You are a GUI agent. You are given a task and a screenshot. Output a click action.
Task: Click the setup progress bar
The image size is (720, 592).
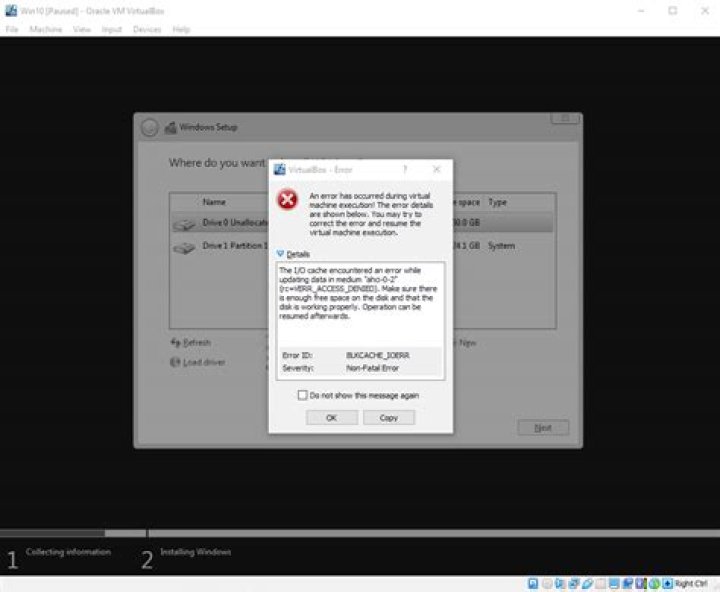pyautogui.click(x=360, y=533)
